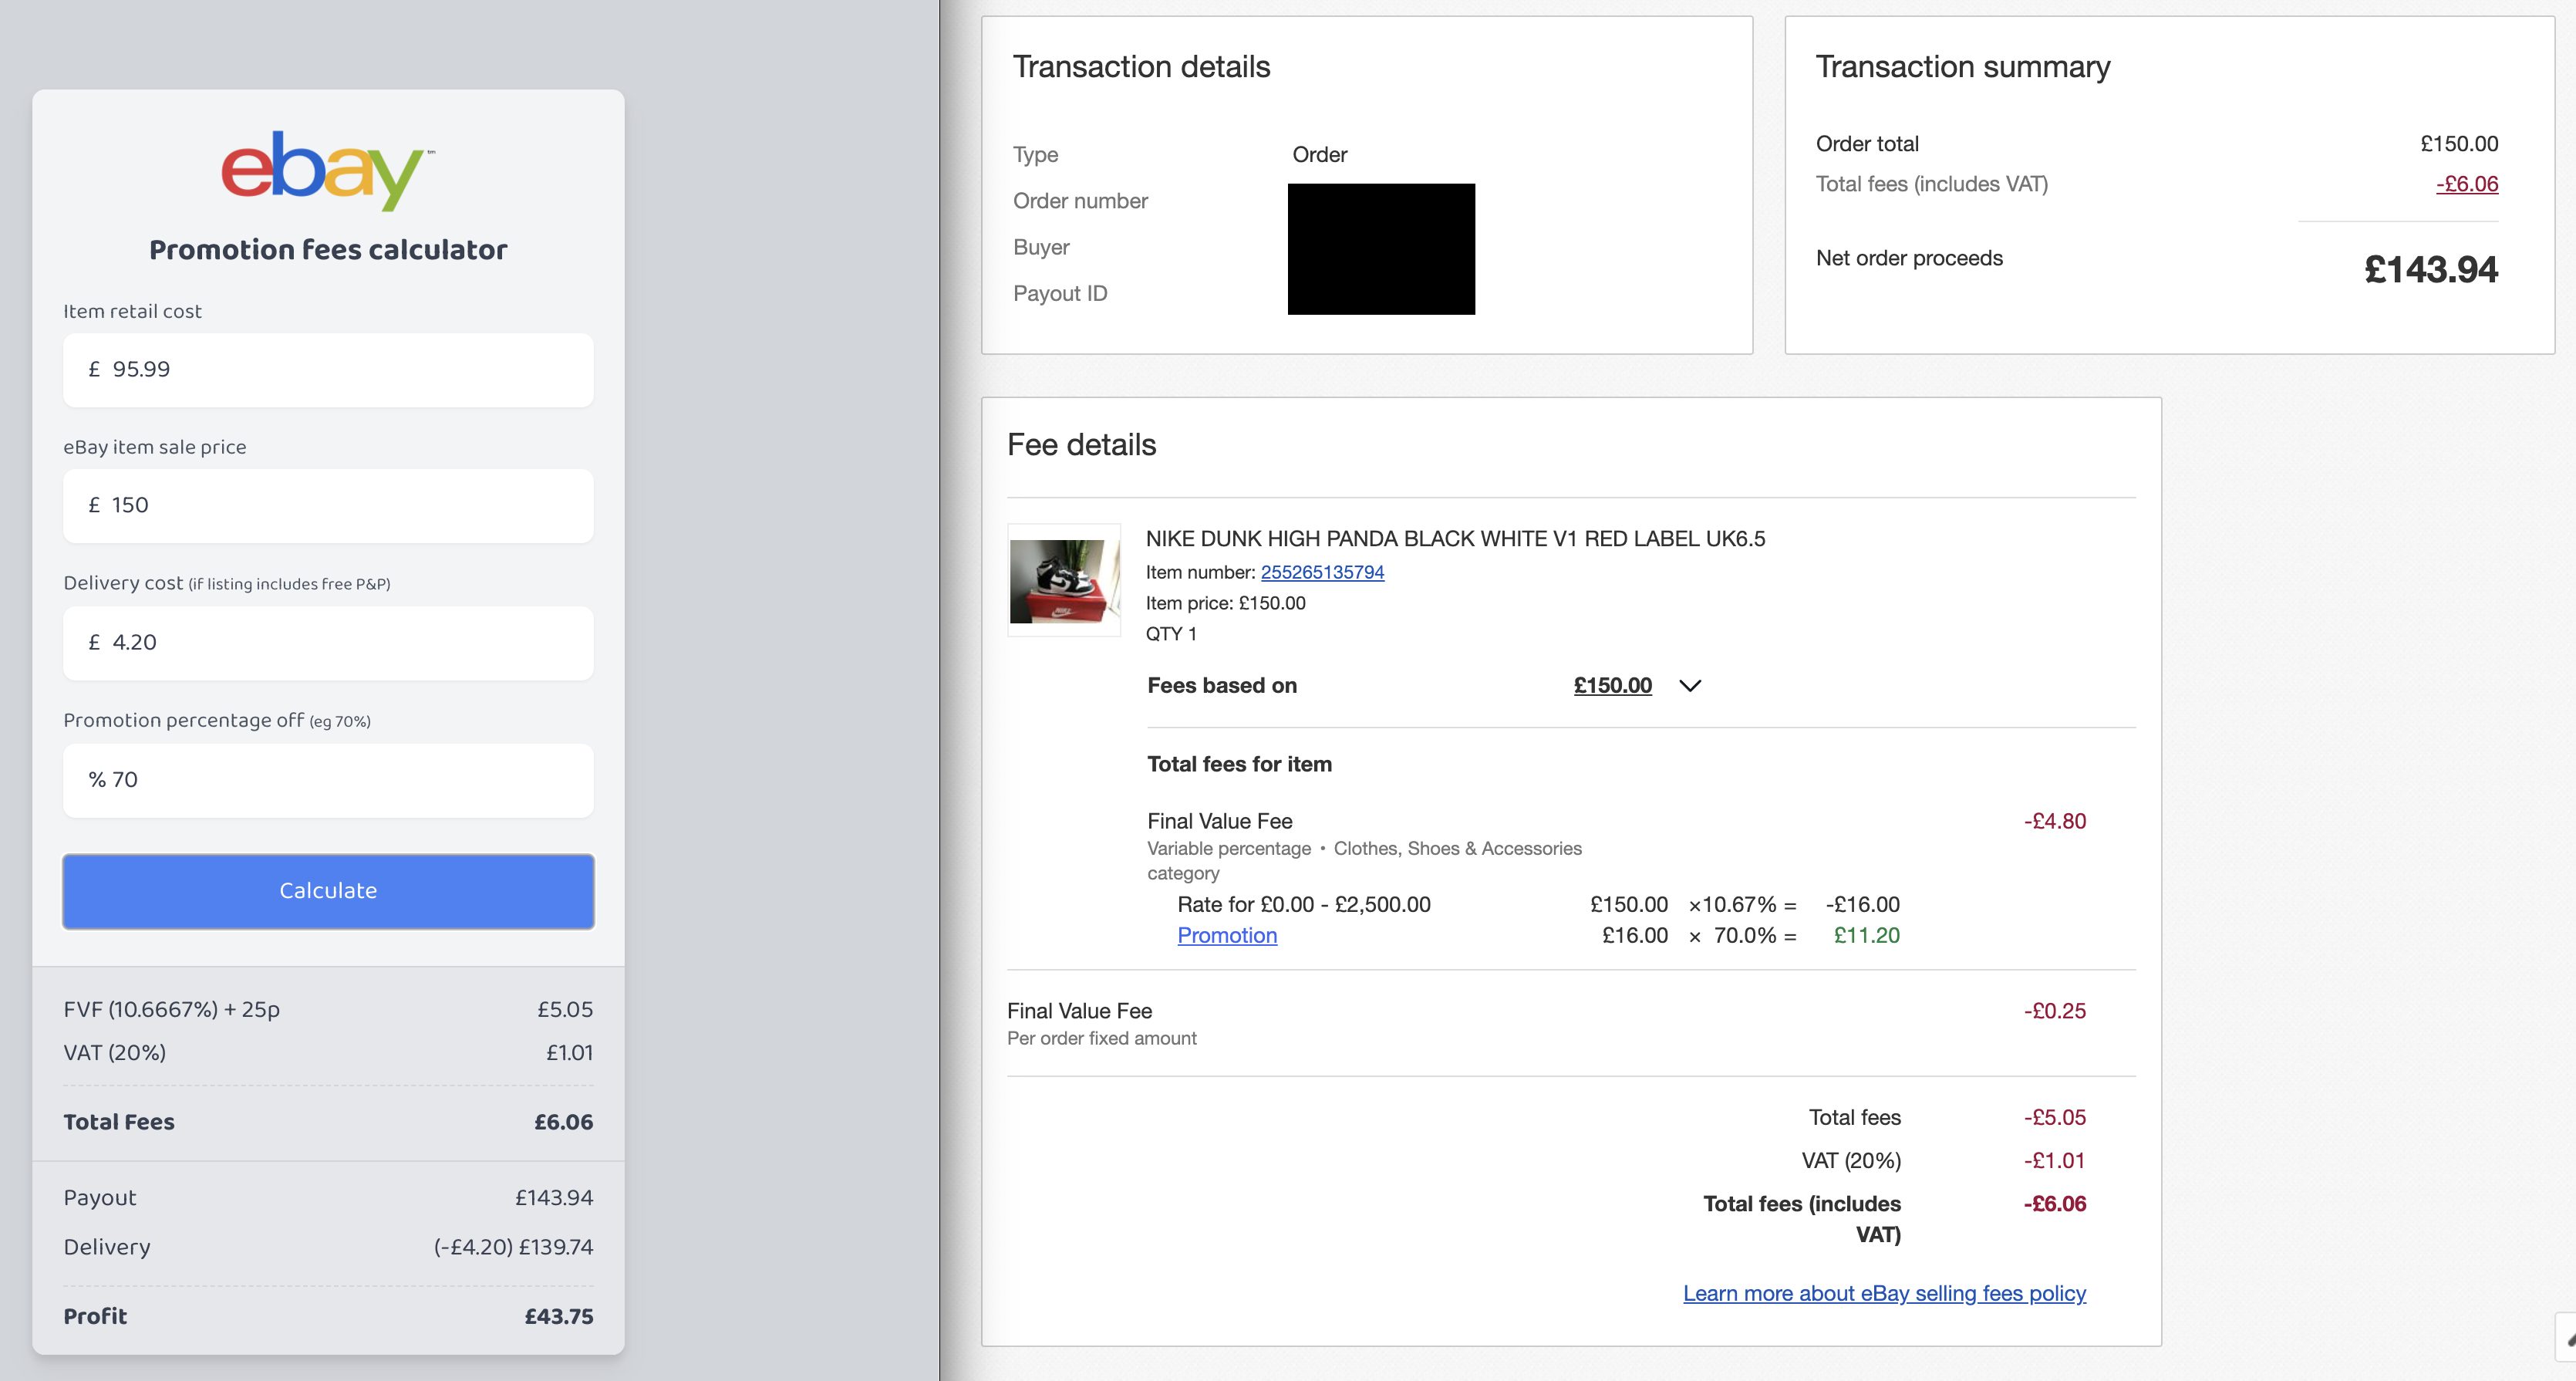2576x1381 pixels.
Task: Click the black redacted order info block
Action: (x=1380, y=249)
